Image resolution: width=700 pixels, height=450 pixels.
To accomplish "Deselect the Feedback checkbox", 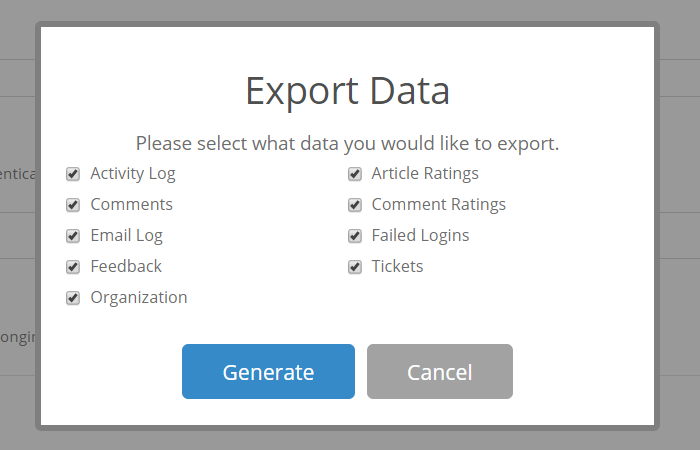I will (x=73, y=267).
